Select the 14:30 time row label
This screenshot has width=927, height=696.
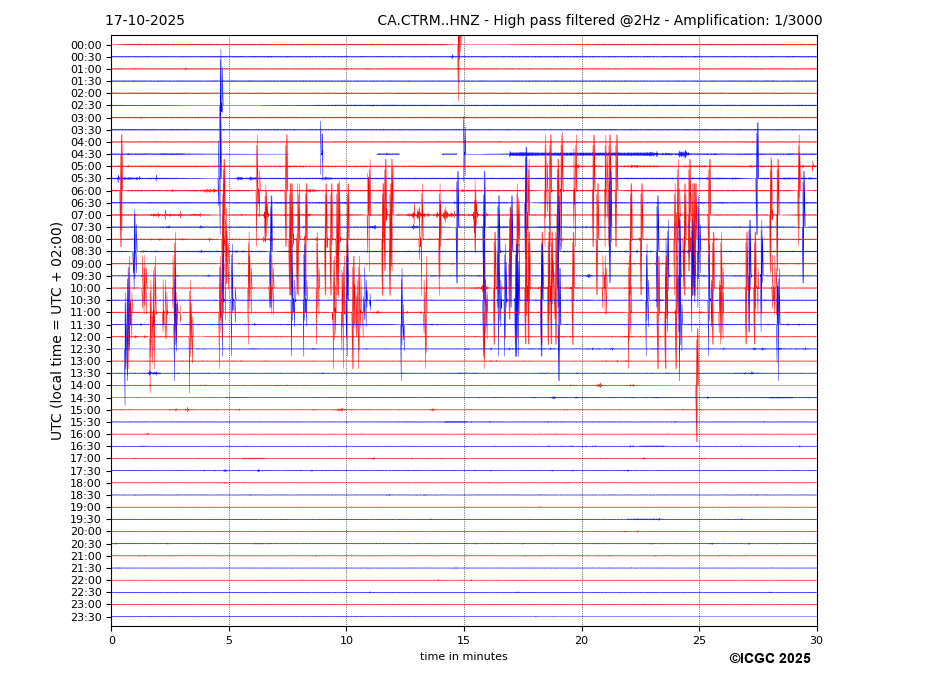86,398
